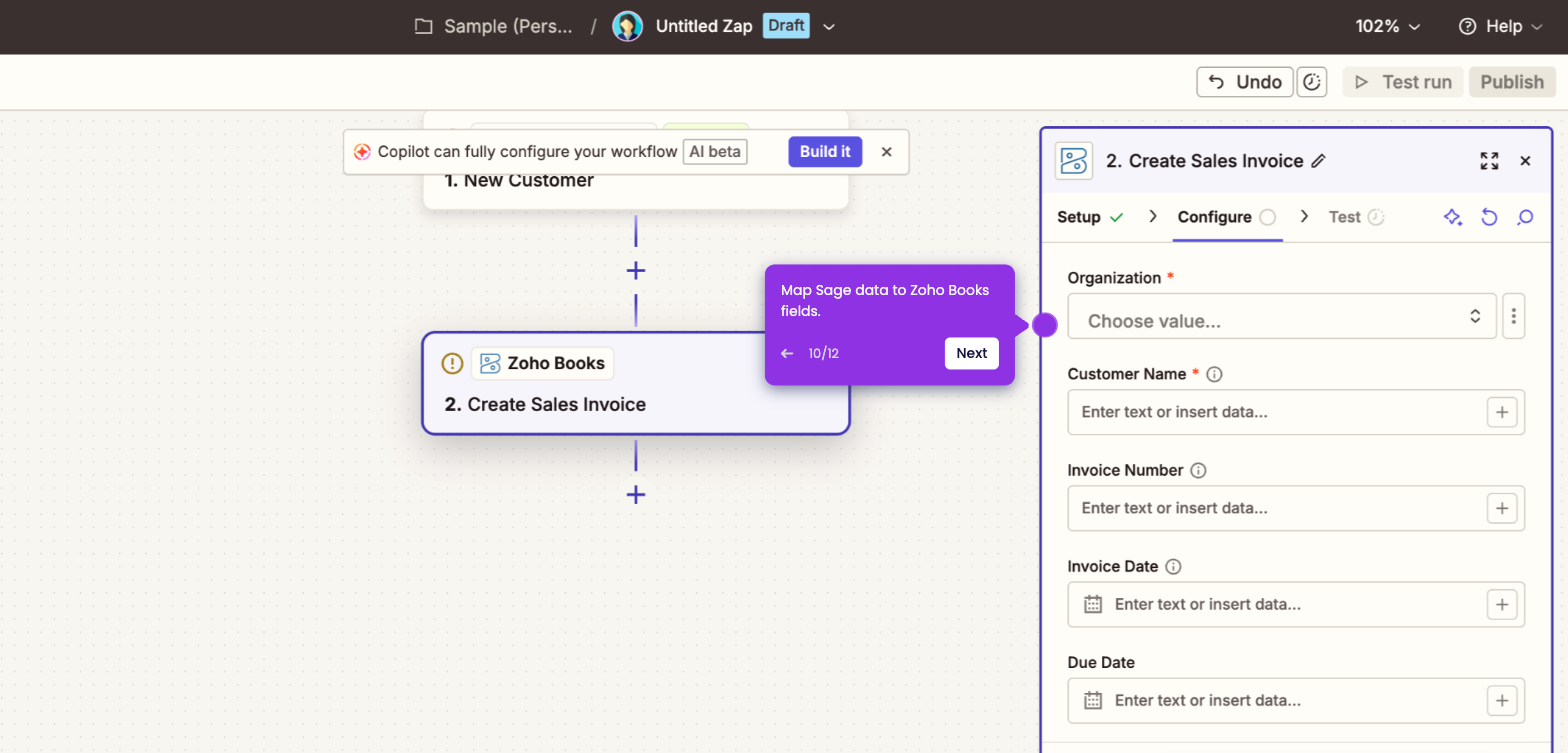Show Invoice Number field info tooltip
Screen dimensions: 1568x753
click(1198, 470)
